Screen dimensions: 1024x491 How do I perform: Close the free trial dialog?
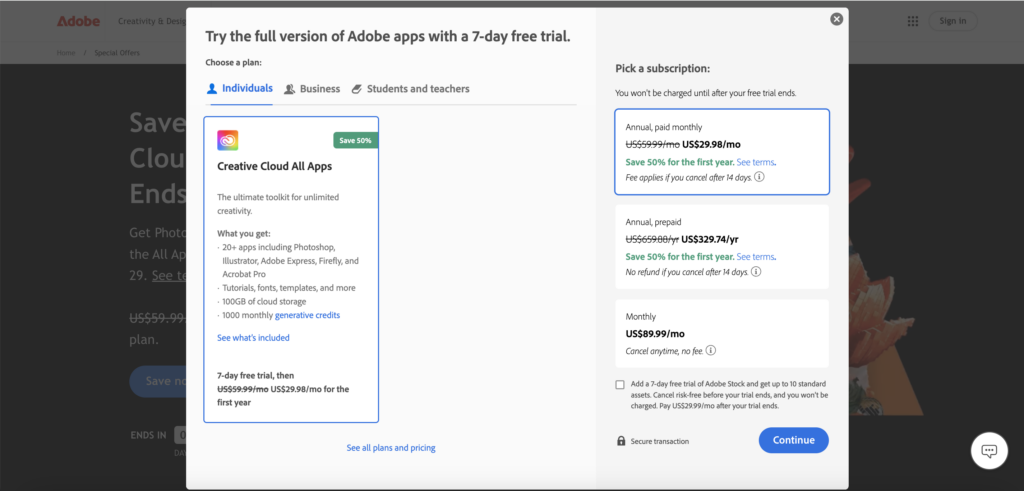(x=837, y=20)
